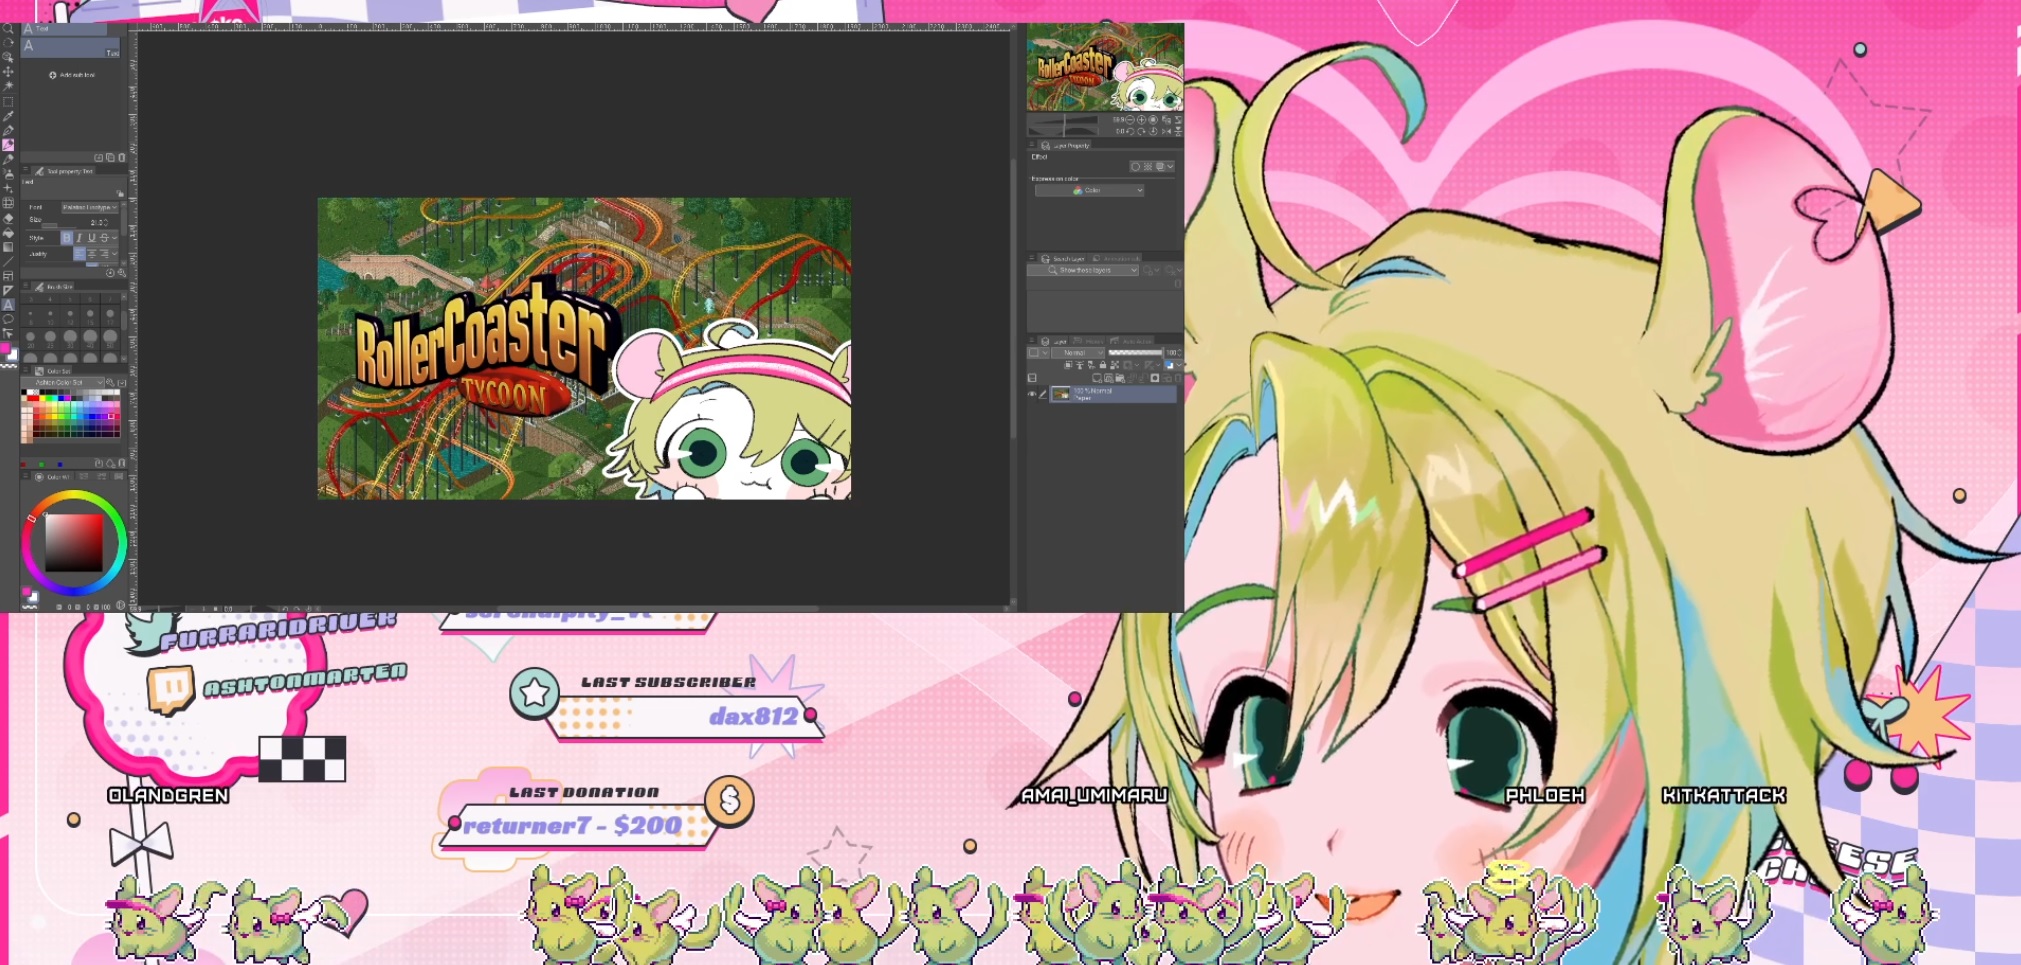Image resolution: width=2021 pixels, height=965 pixels.
Task: Open Ashton Color Set dropdown
Action: 62,383
